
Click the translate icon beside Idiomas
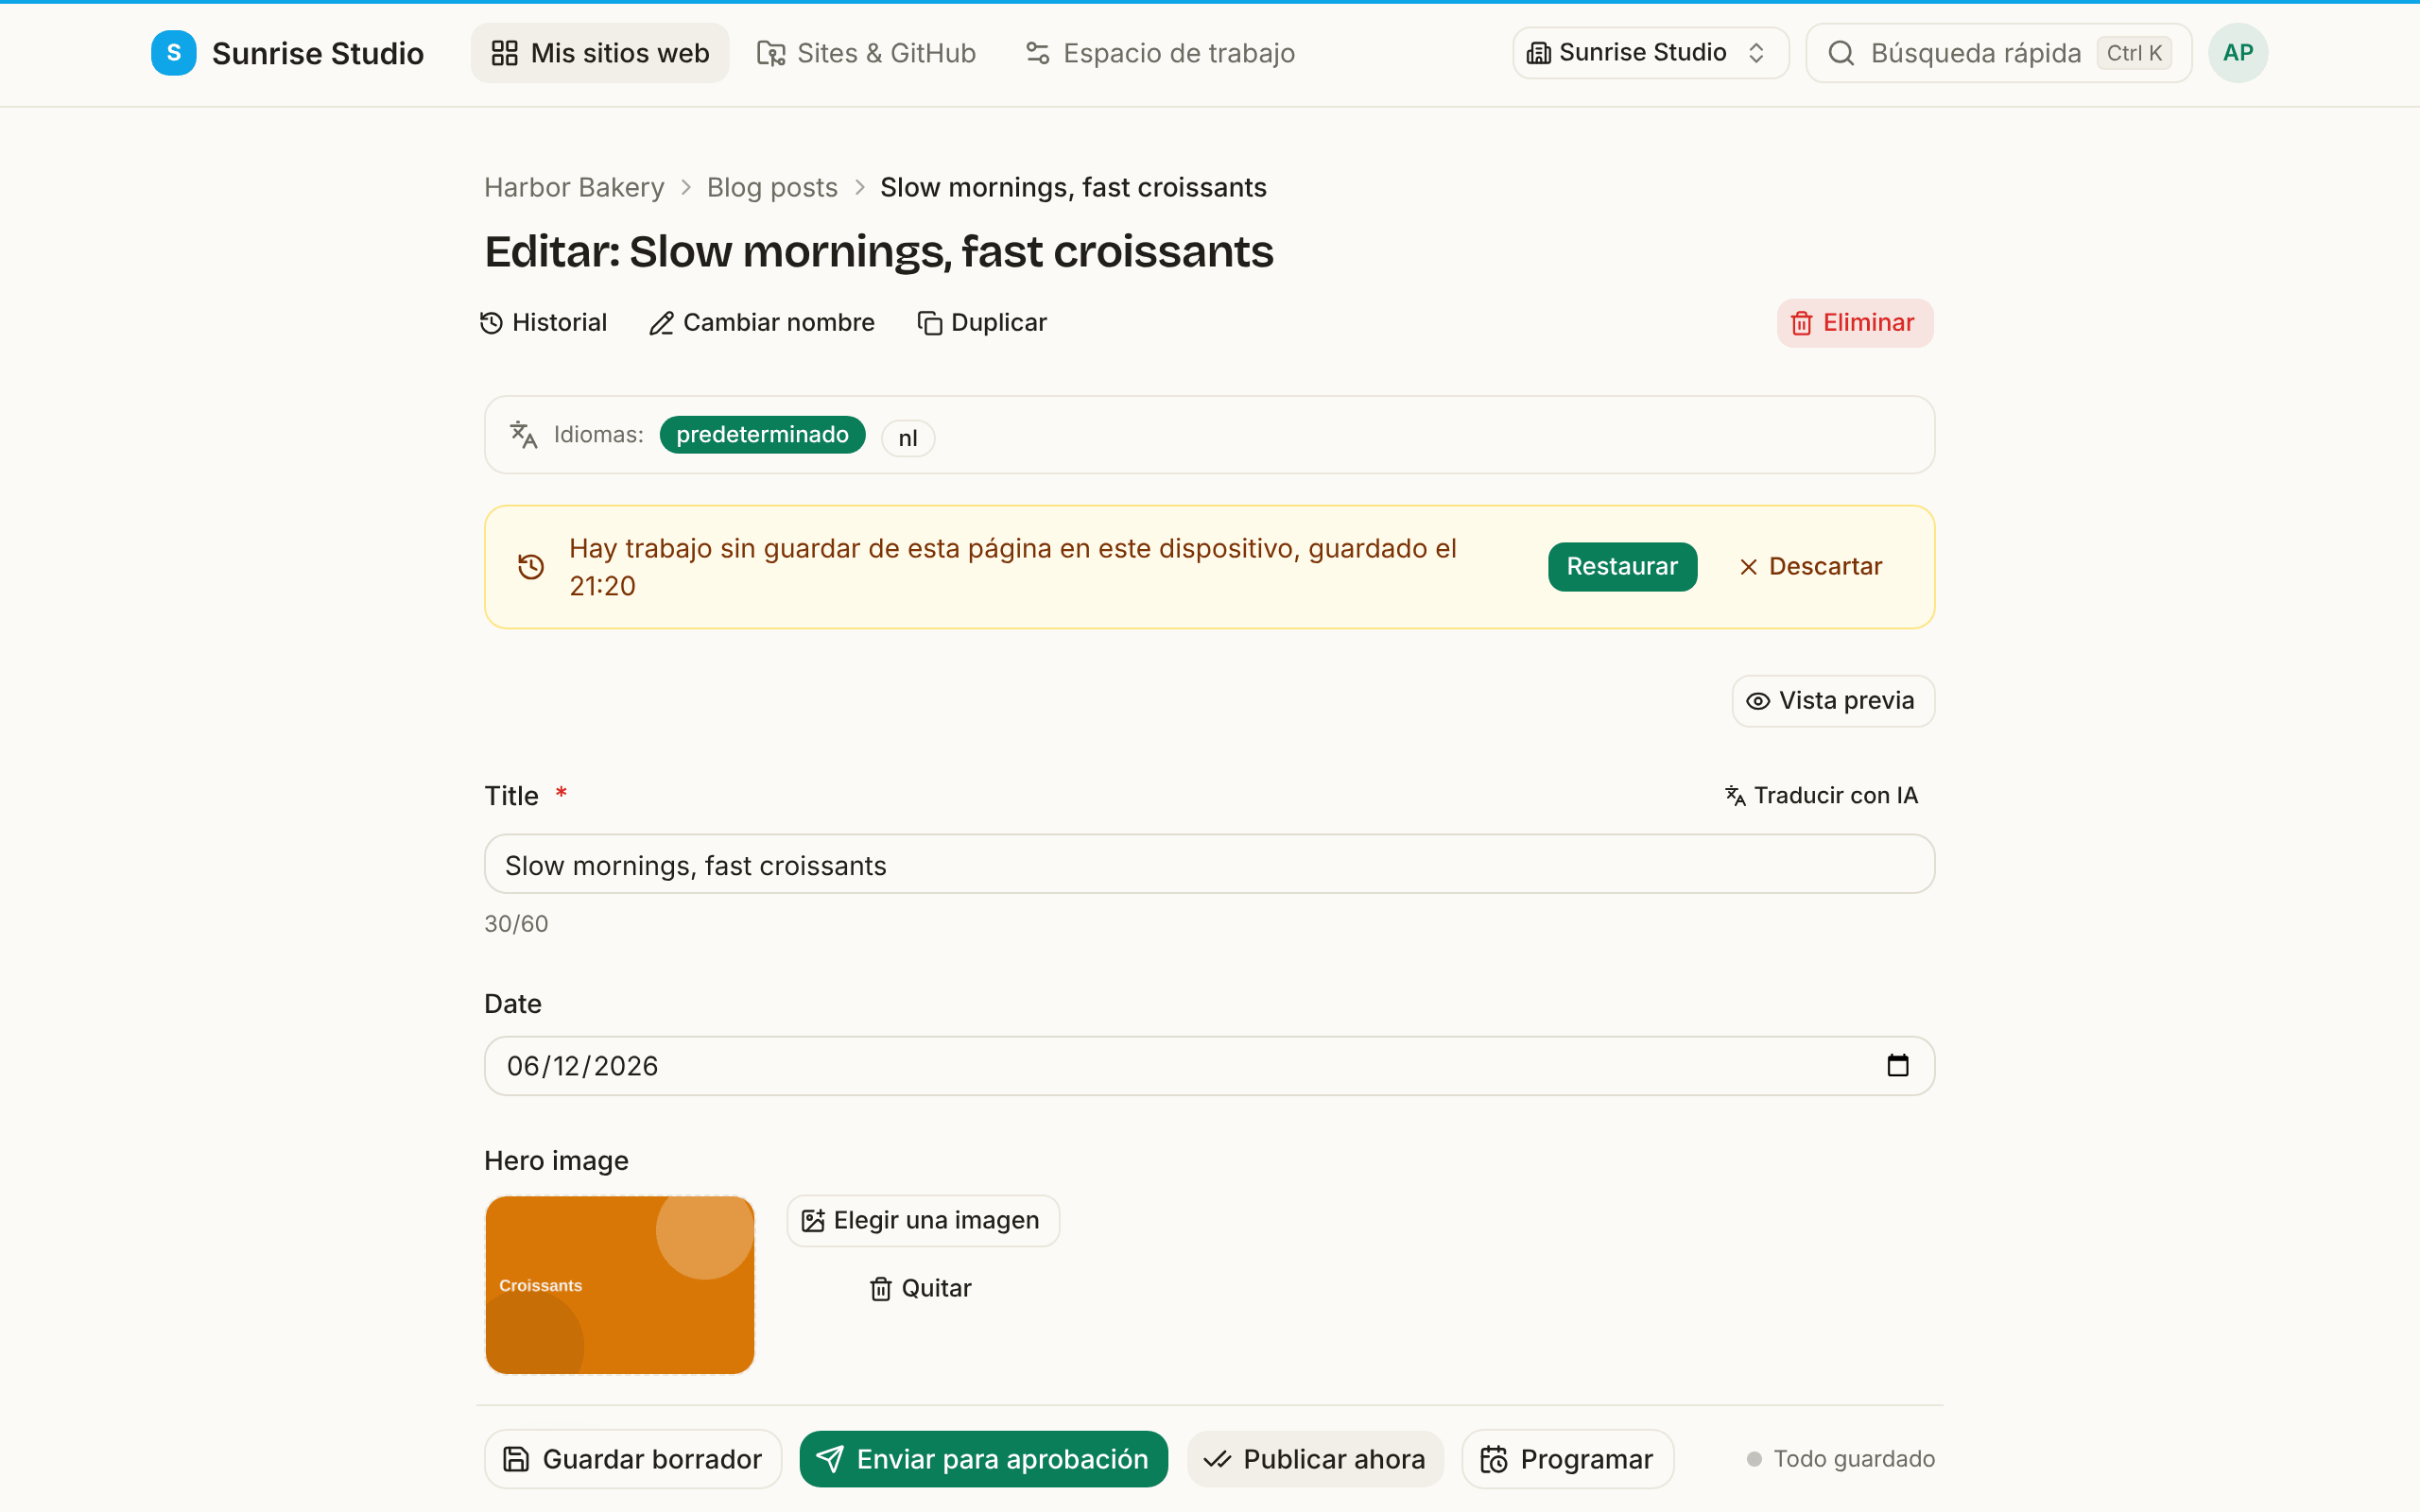(x=524, y=435)
